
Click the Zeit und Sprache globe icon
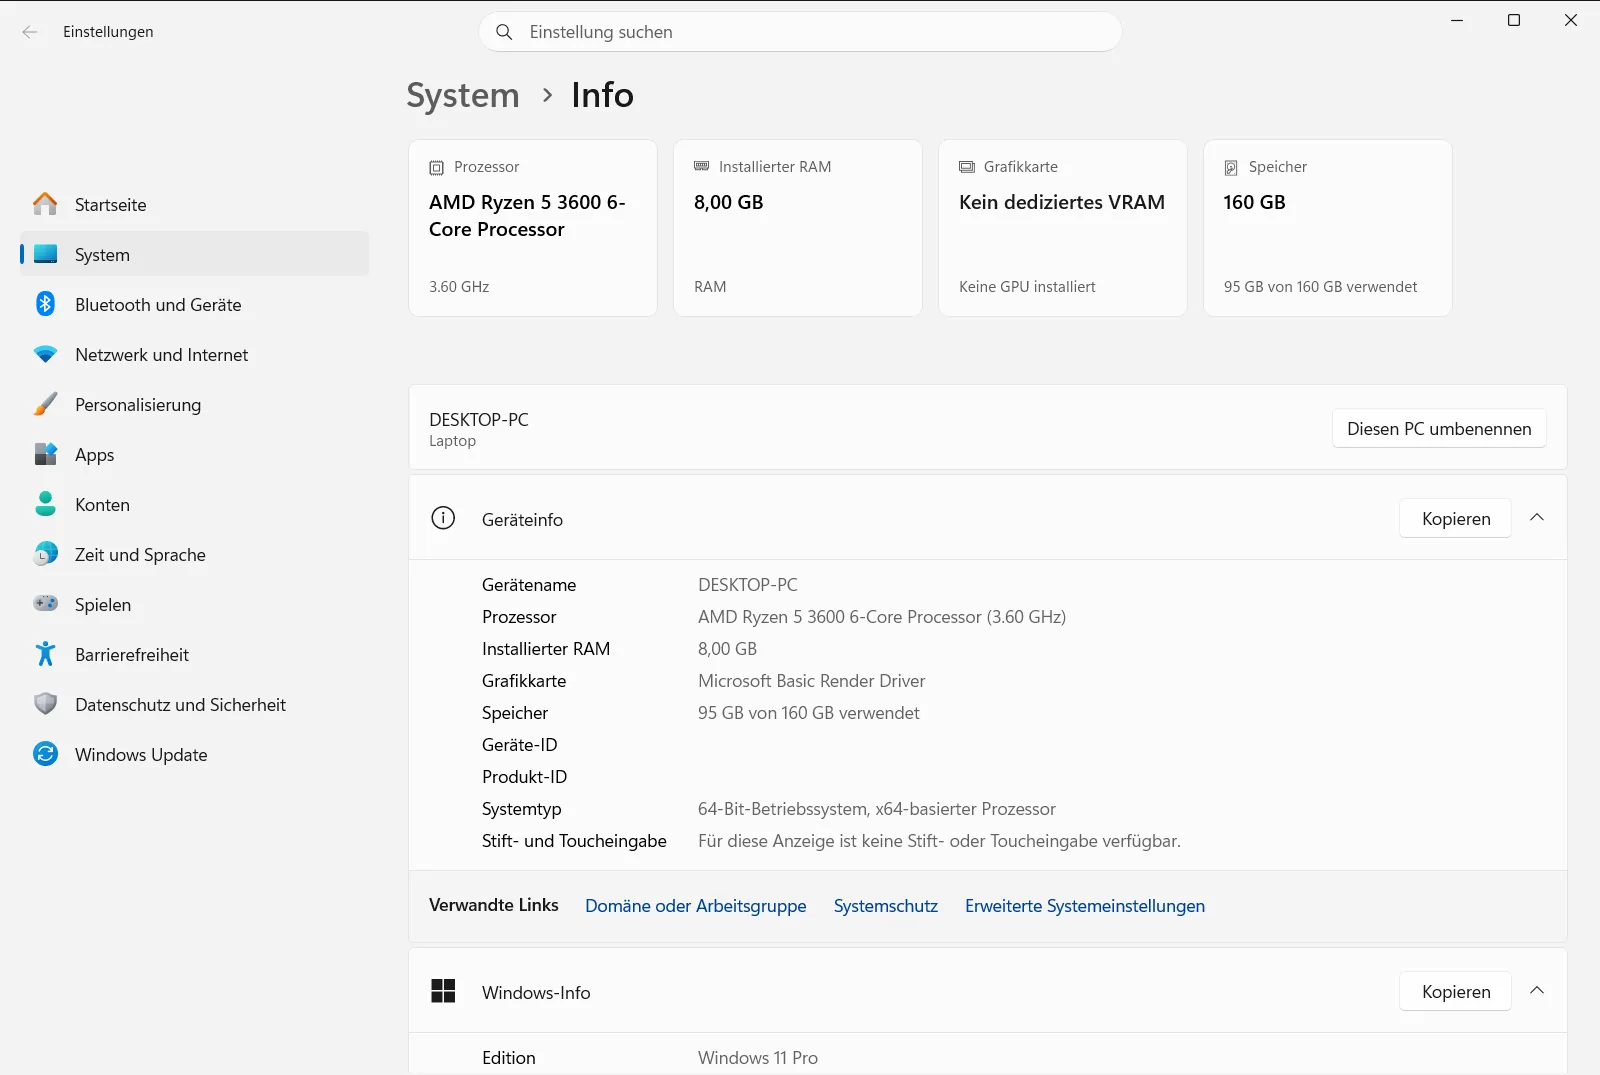point(45,554)
